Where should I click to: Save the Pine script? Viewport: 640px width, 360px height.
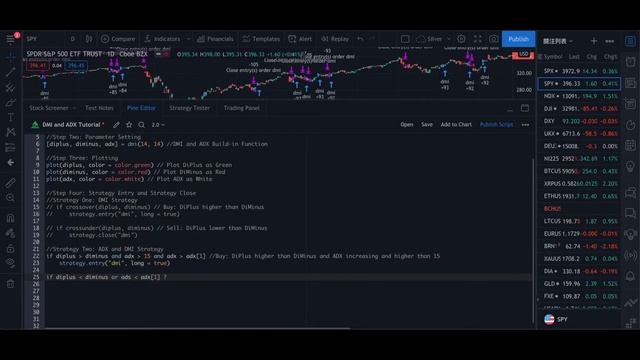(427, 124)
